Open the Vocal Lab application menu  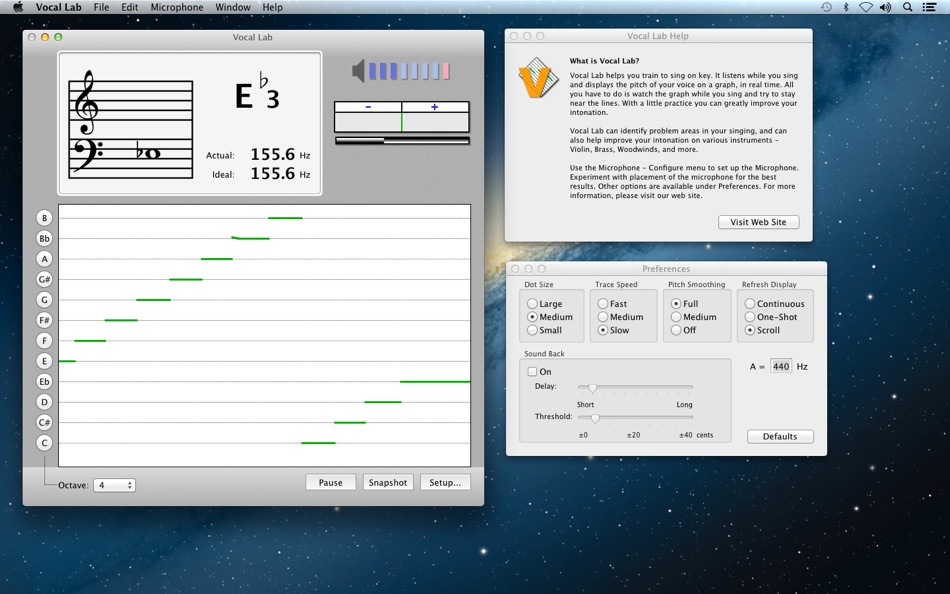coord(59,7)
